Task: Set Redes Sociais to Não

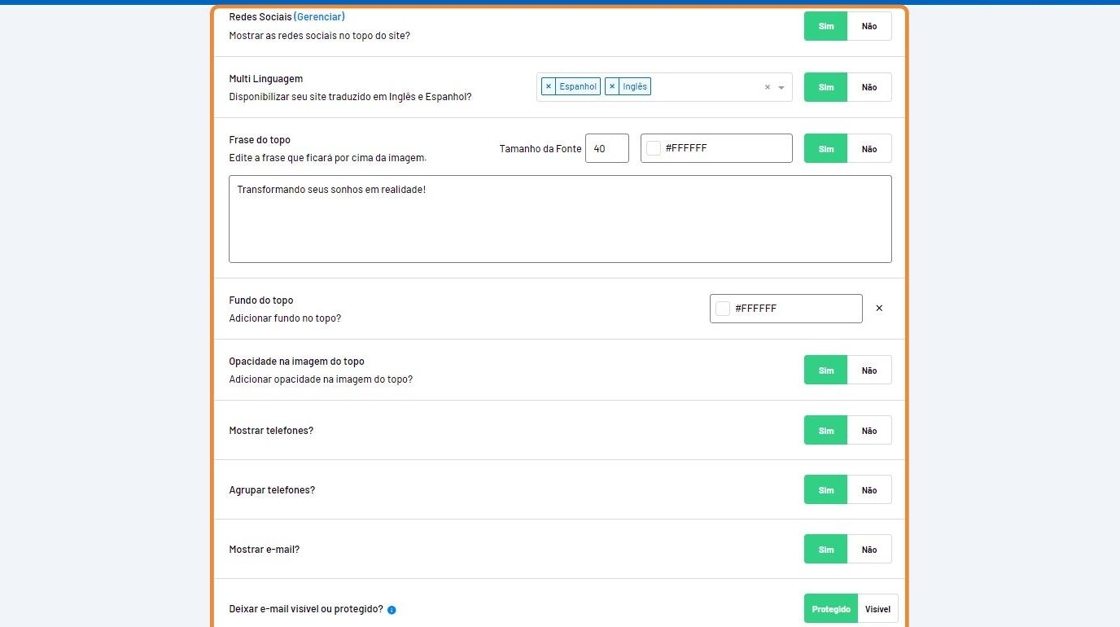Action: tap(869, 26)
